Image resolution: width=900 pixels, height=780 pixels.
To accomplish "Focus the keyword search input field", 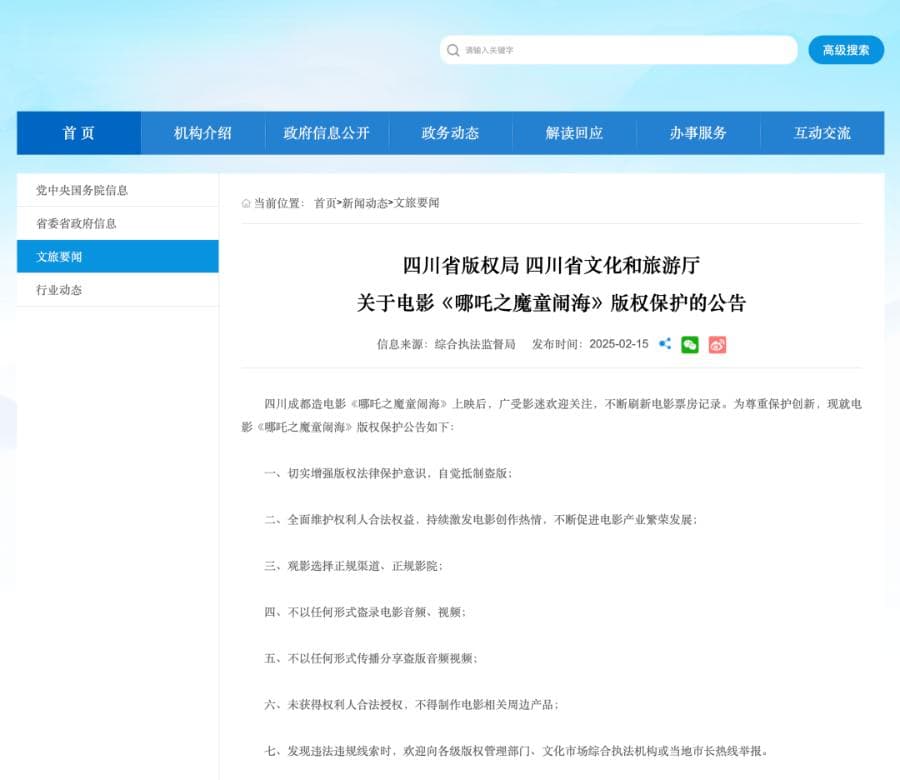I will (619, 50).
